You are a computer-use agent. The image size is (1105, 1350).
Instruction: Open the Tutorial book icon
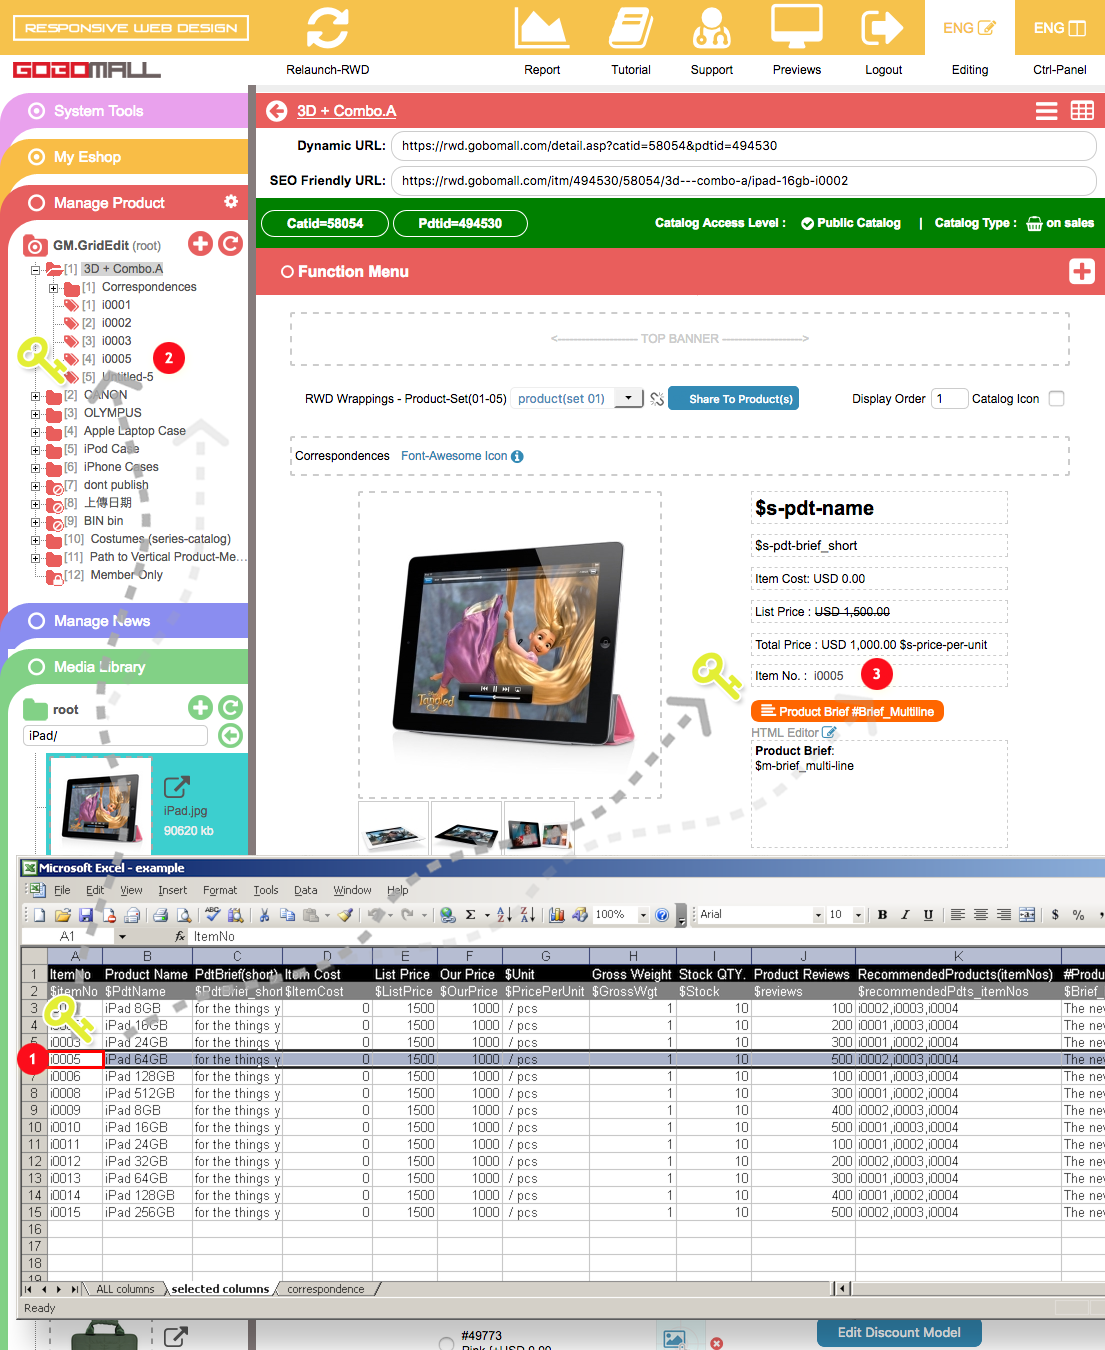pyautogui.click(x=631, y=28)
